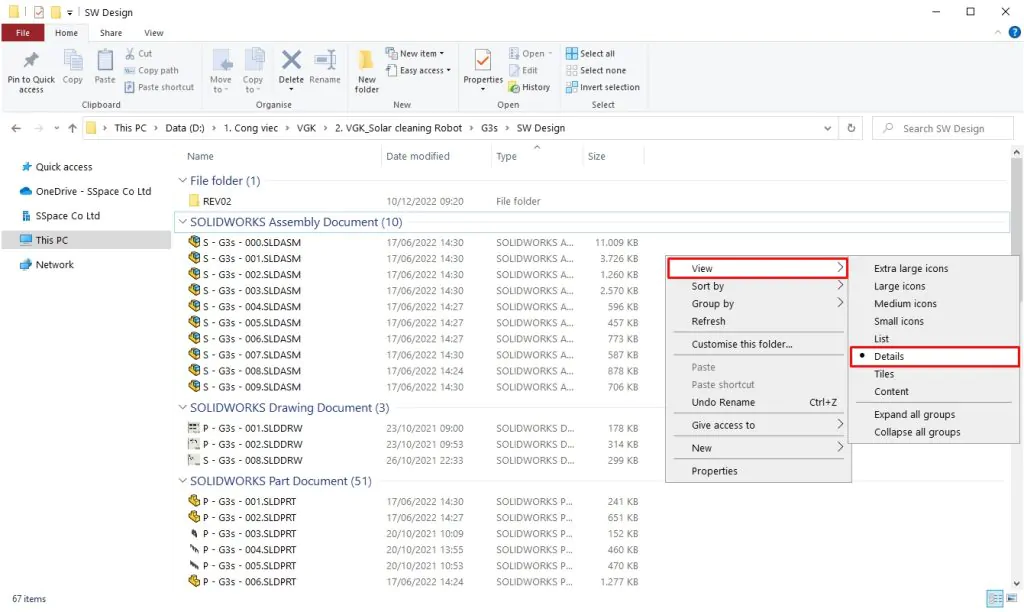The image size is (1024, 612).
Task: Open the New item dropdown
Action: pyautogui.click(x=415, y=54)
